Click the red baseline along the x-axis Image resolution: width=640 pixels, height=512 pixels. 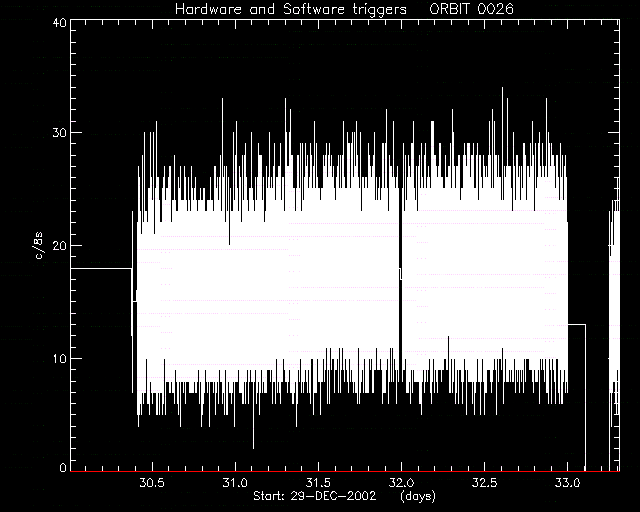click(345, 471)
